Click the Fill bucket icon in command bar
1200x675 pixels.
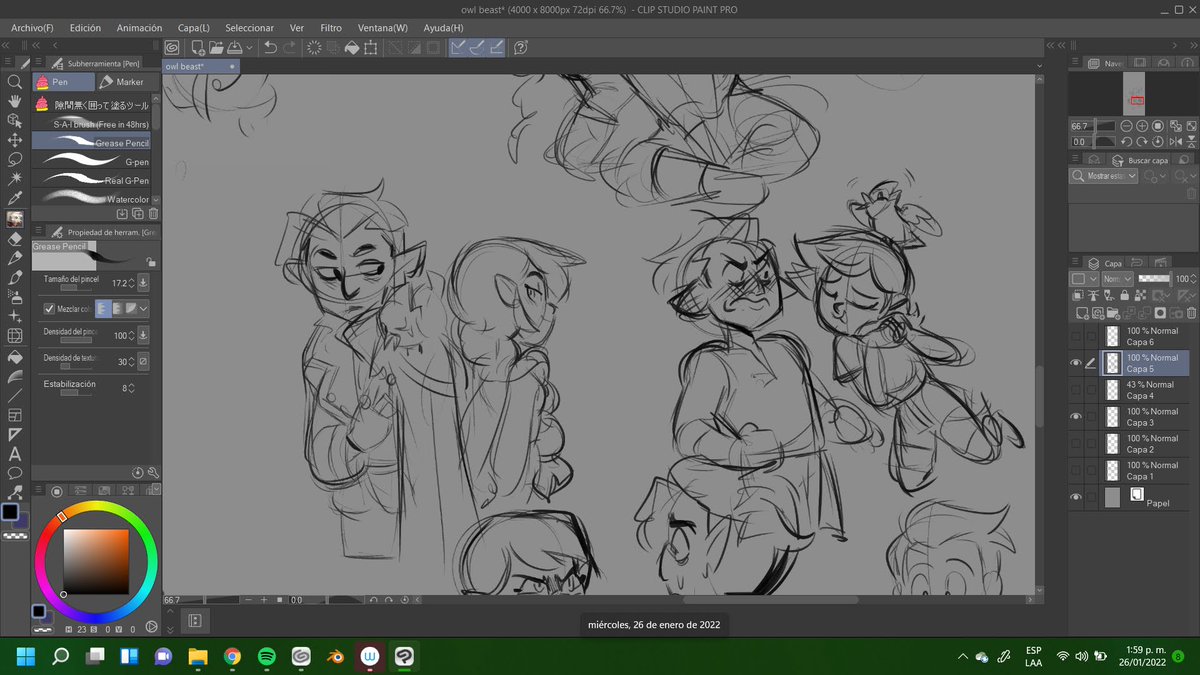351,47
